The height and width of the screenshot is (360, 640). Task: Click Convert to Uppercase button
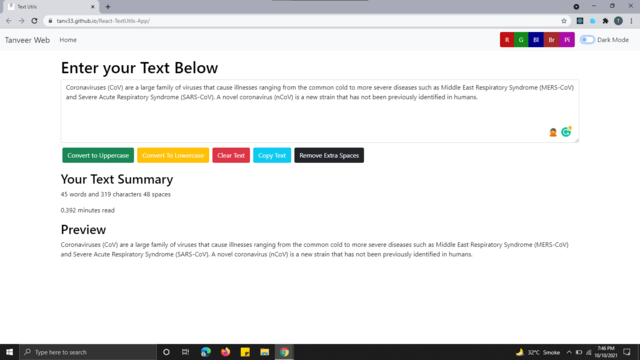(x=98, y=155)
